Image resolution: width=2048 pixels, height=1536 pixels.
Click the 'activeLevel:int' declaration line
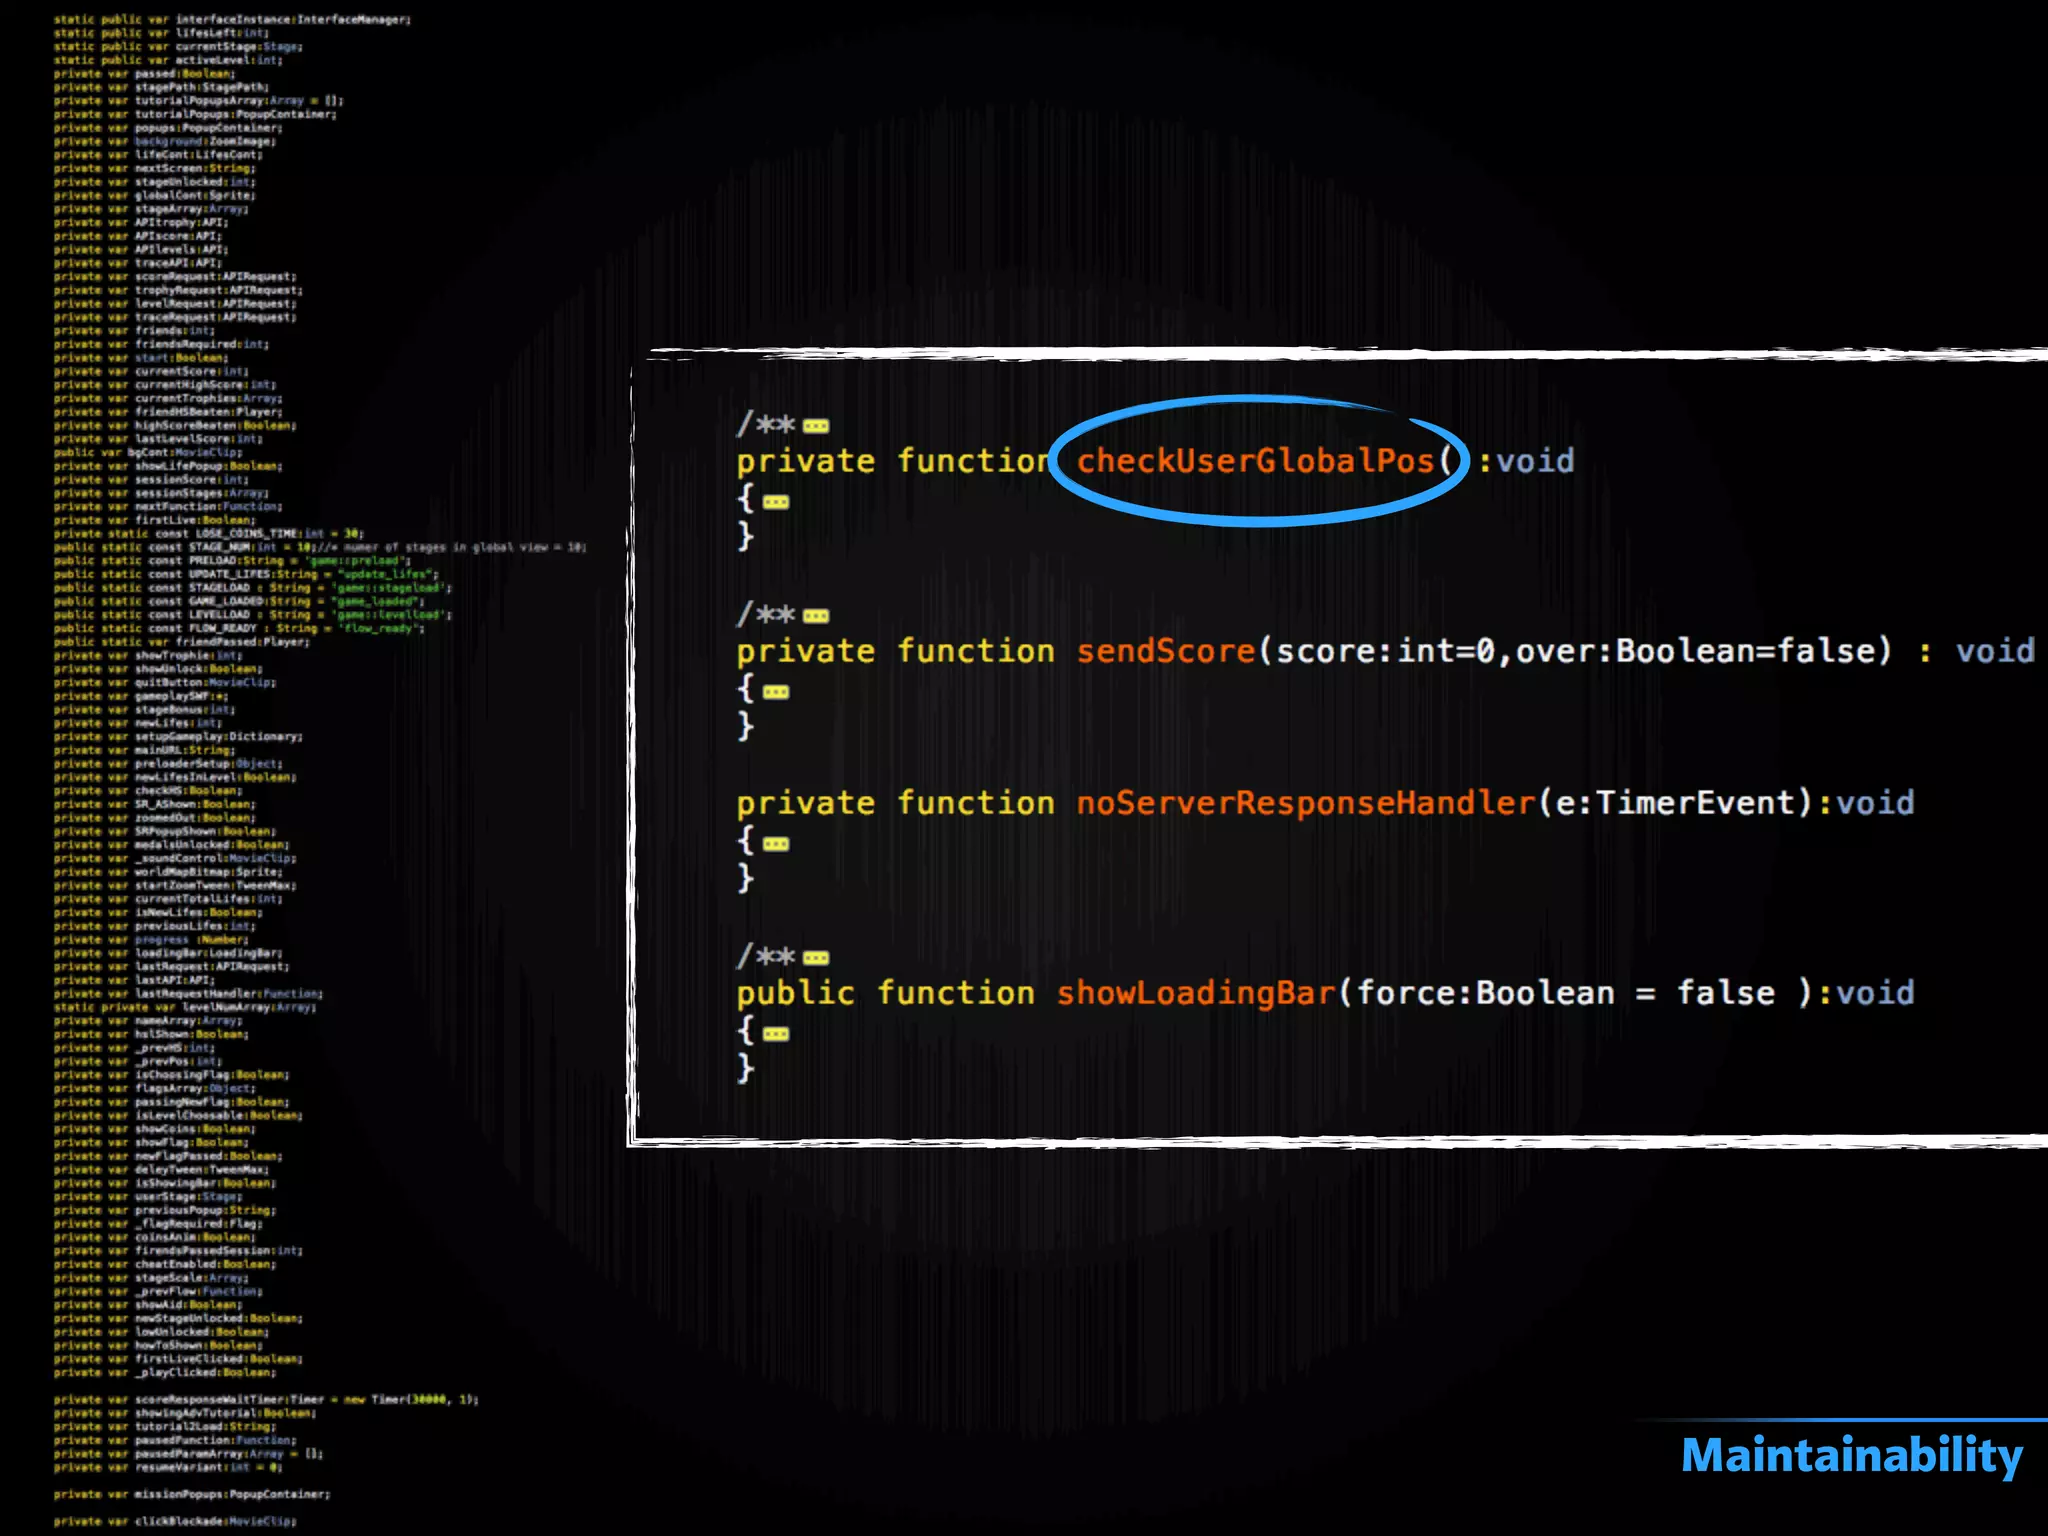[x=168, y=60]
